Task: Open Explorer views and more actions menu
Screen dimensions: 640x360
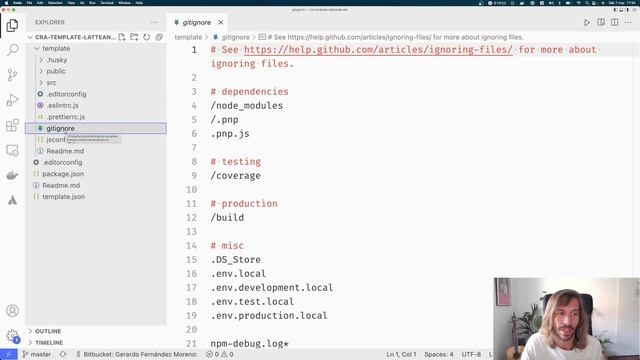Action: pyautogui.click(x=154, y=22)
